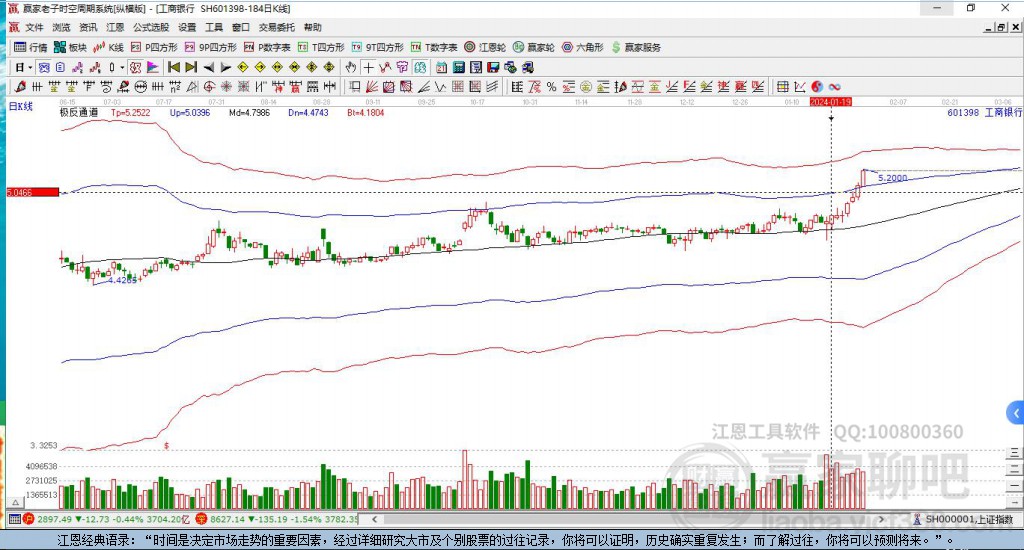Open the 设置 menu
Image resolution: width=1024 pixels, height=550 pixels.
[187, 27]
